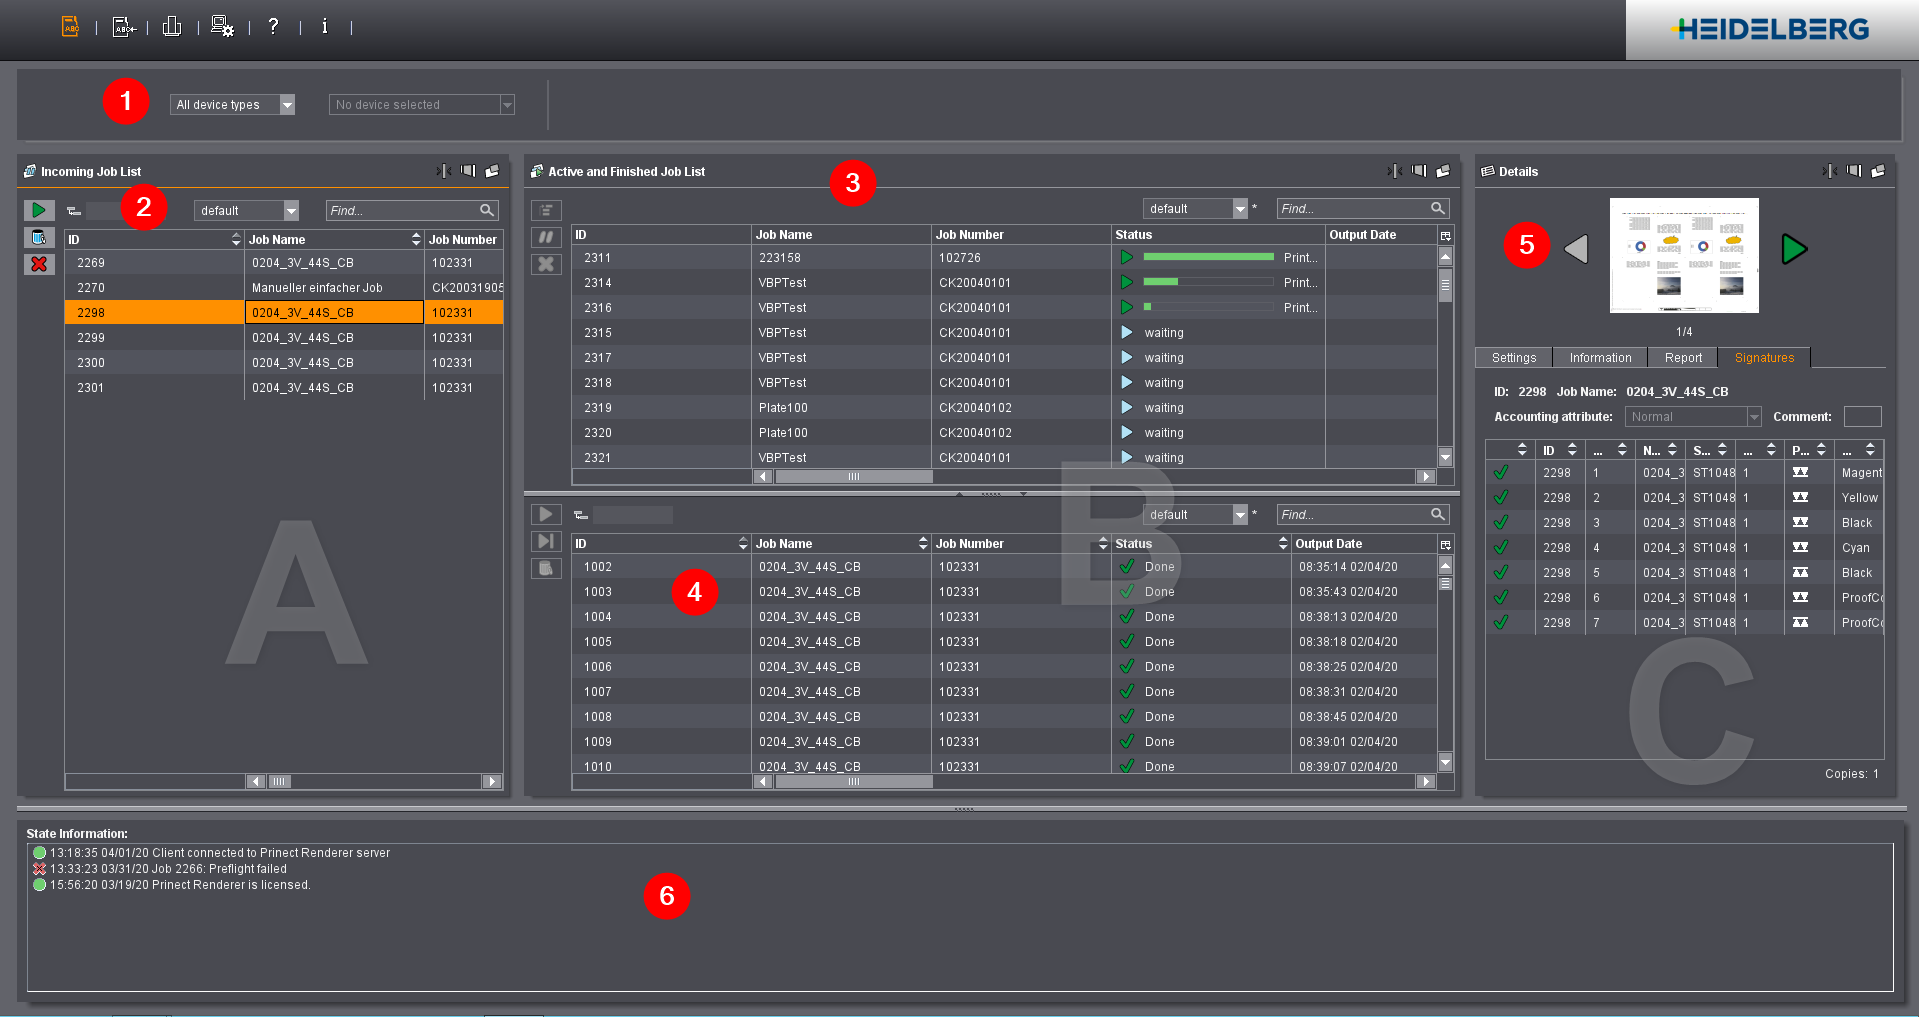This screenshot has width=1919, height=1017.
Task: Go to previous preview with the gray arrow
Action: (1576, 249)
